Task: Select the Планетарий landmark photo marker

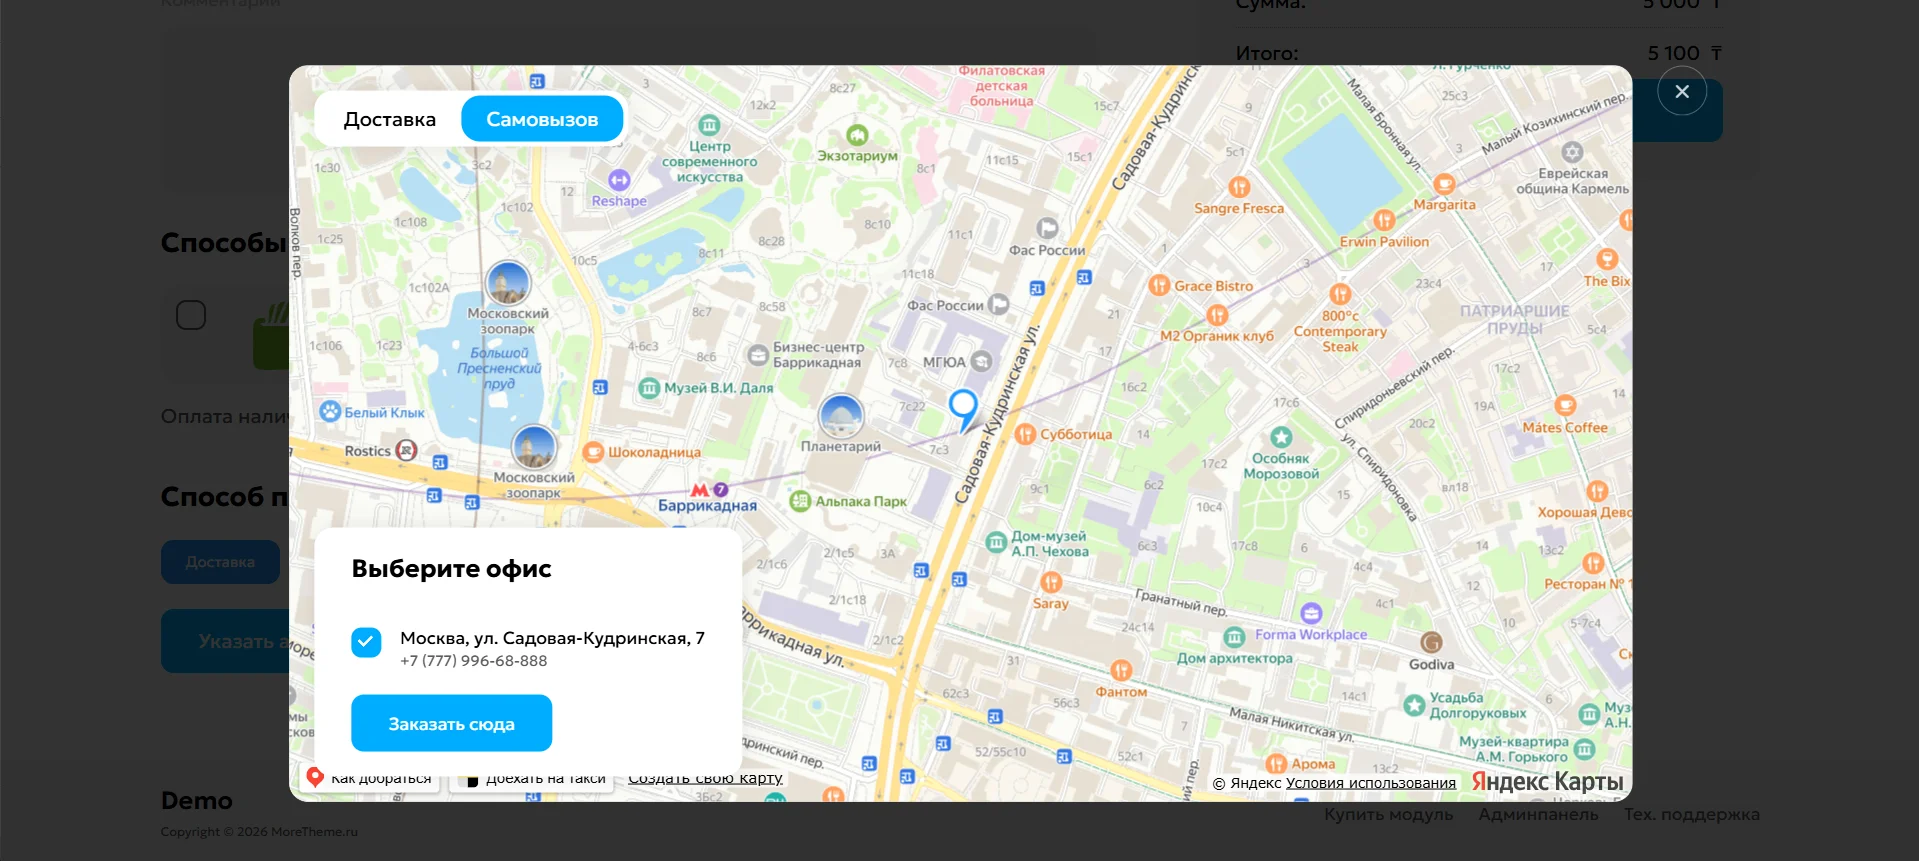Action: (840, 415)
